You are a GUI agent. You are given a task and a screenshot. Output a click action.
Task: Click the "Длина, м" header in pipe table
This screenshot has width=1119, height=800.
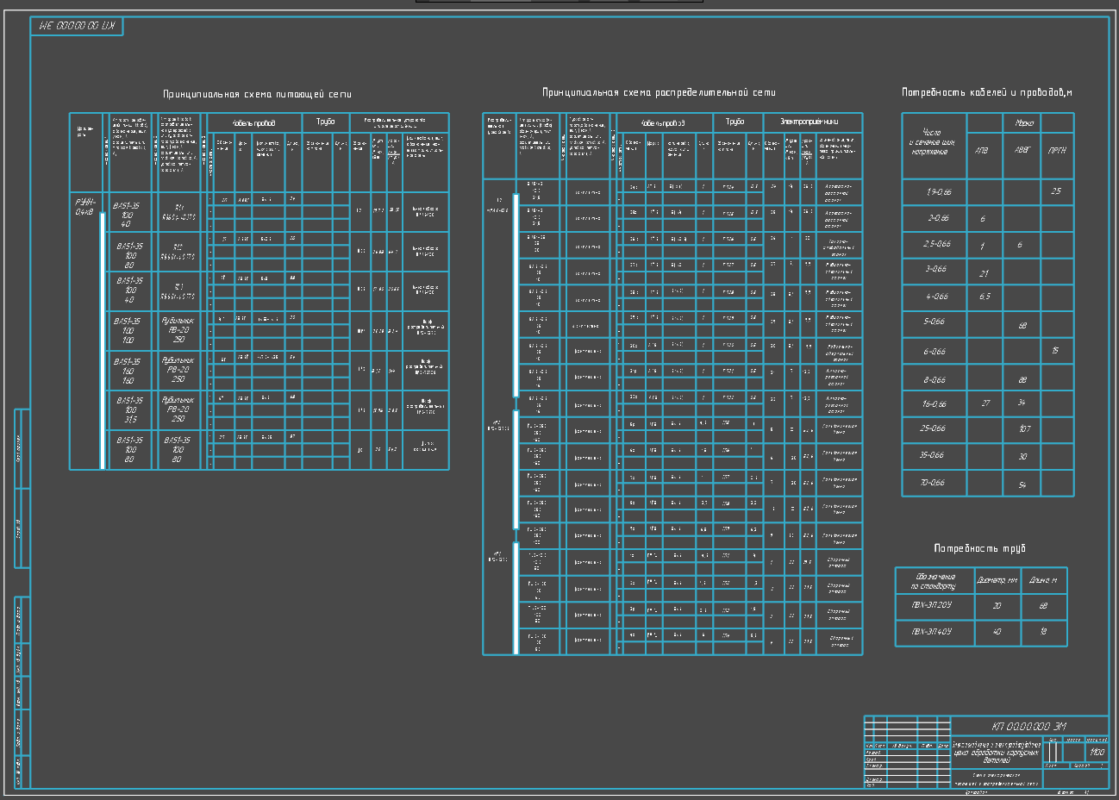(1043, 581)
